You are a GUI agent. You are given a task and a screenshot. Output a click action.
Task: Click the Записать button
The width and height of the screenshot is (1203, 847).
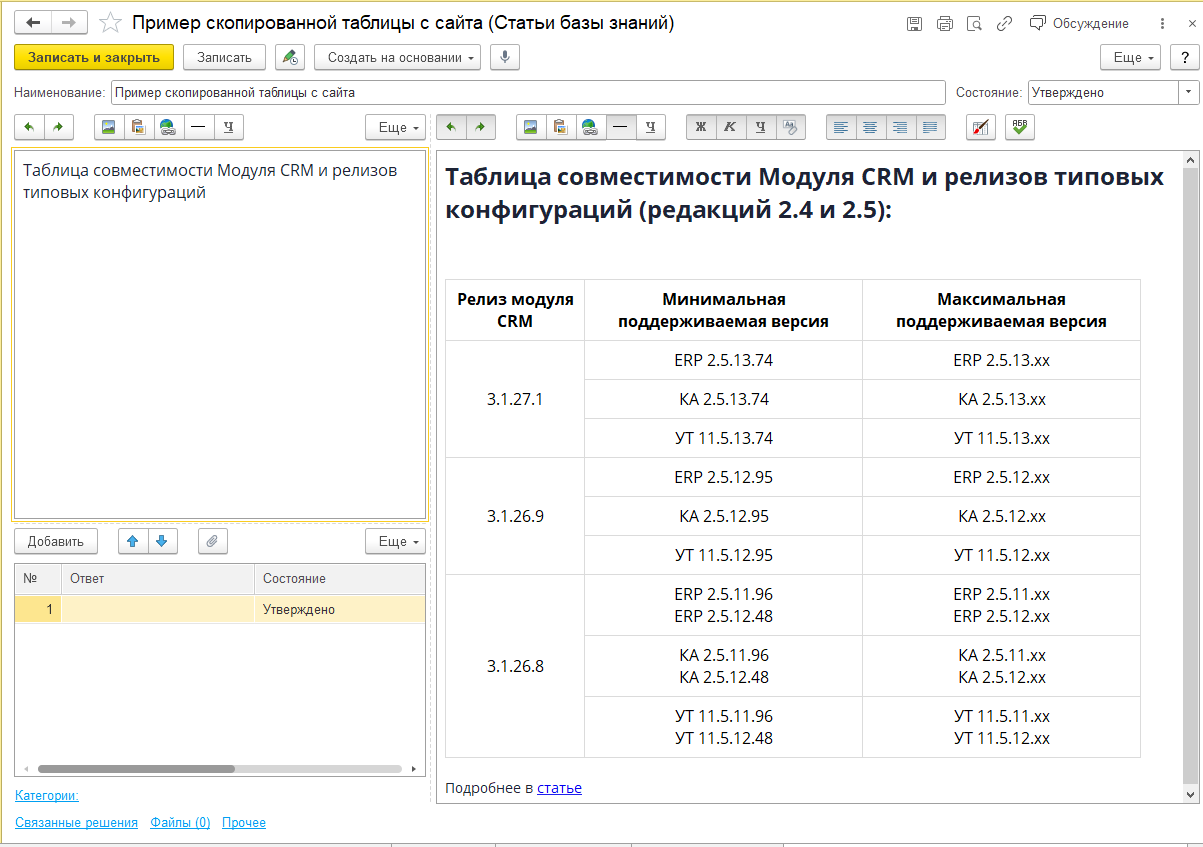pos(224,57)
